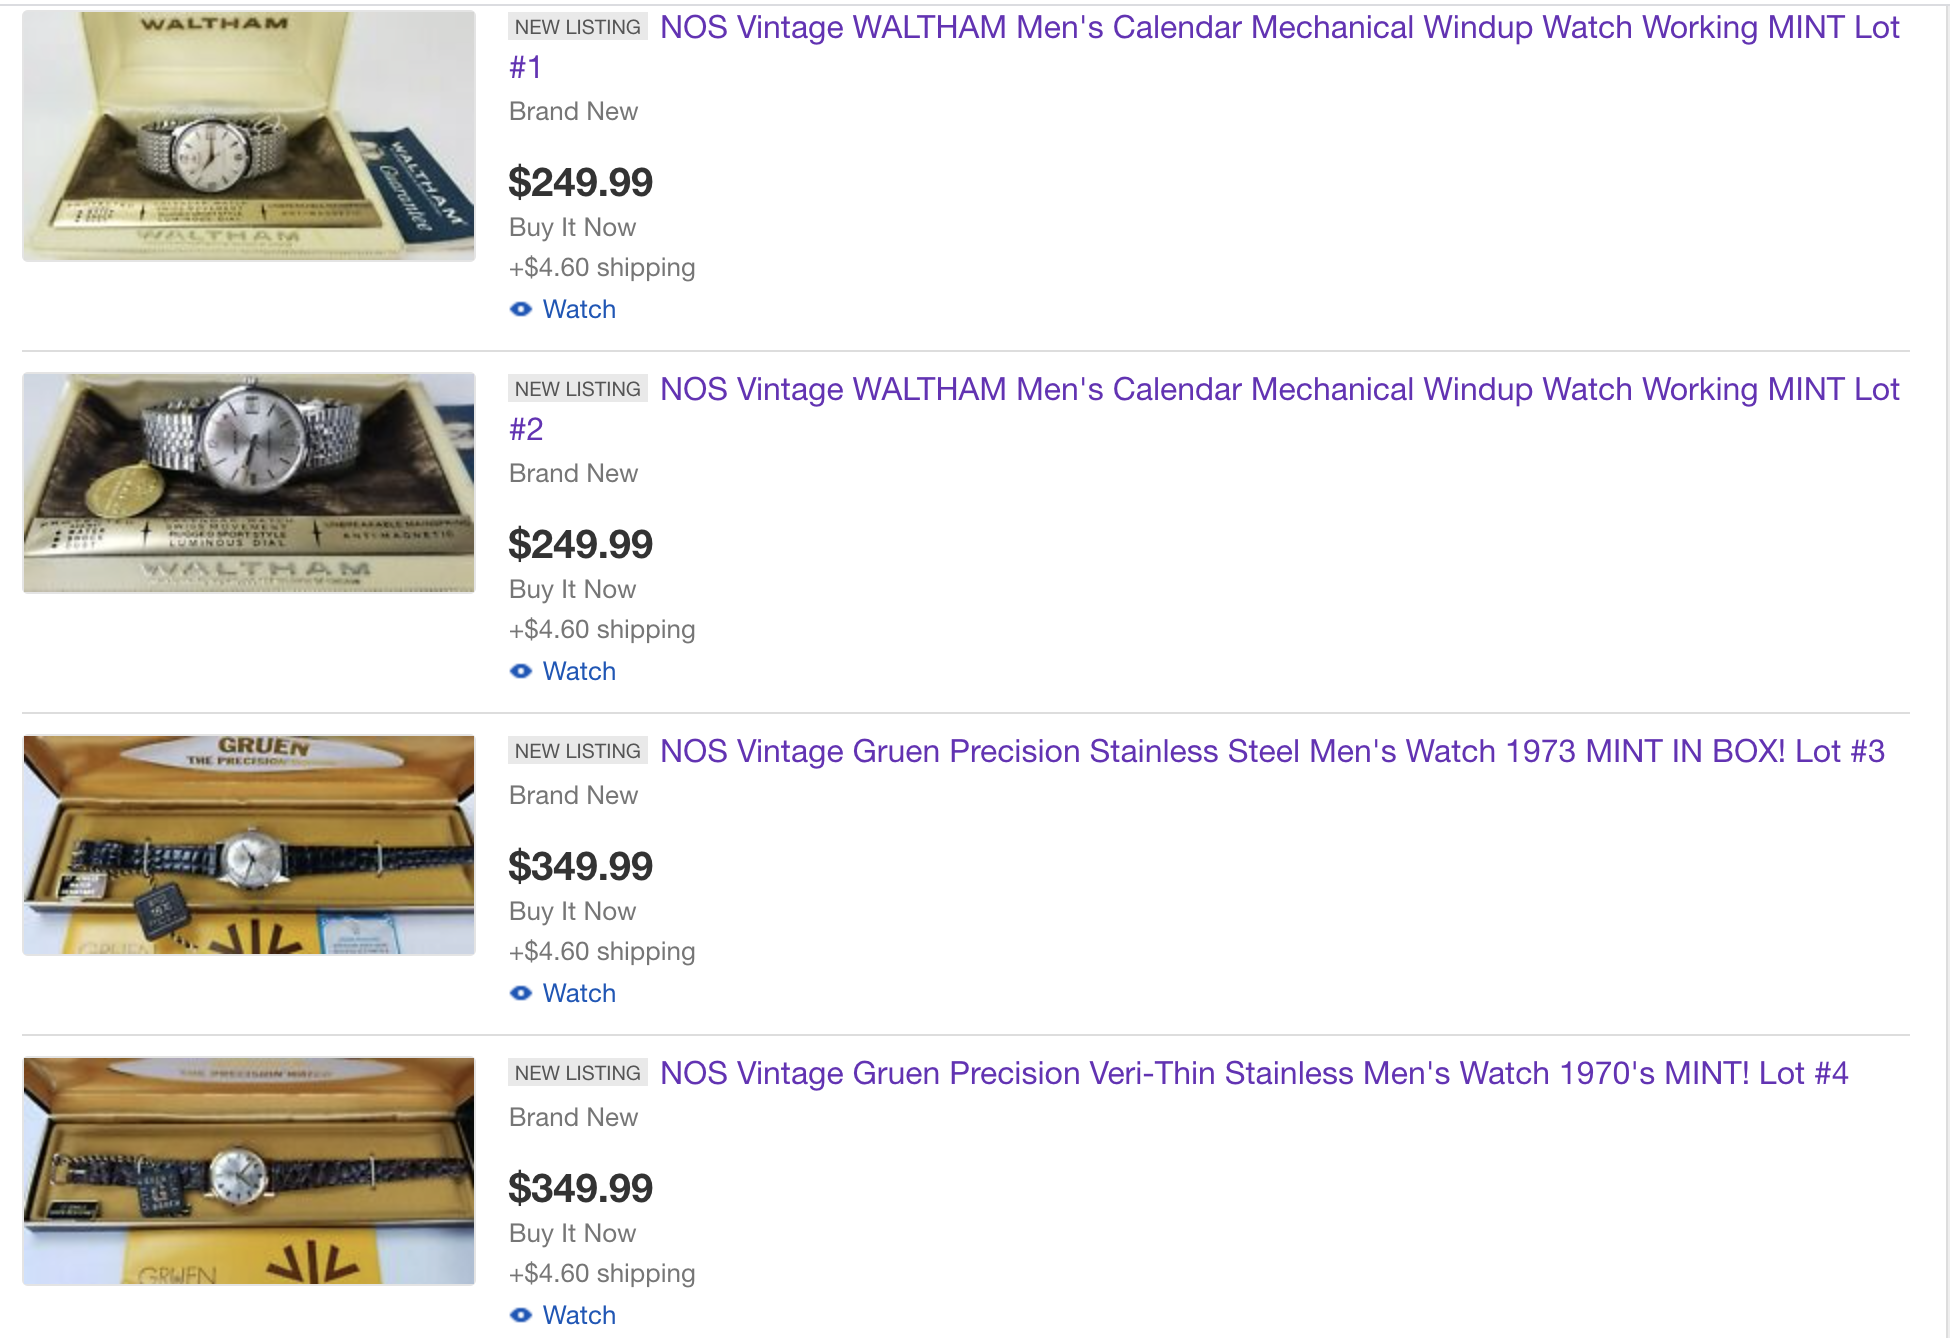Click the eye icon for Gruen Lot #3
Image resolution: width=1950 pixels, height=1338 pixels.
coord(520,993)
